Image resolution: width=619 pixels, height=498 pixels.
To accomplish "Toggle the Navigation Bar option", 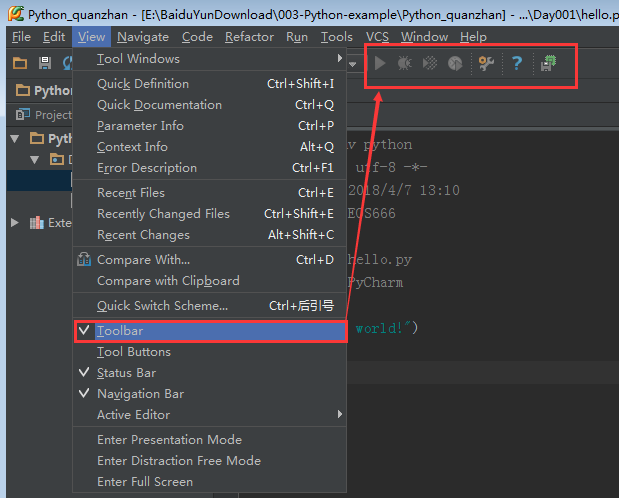I will pyautogui.click(x=210, y=394).
